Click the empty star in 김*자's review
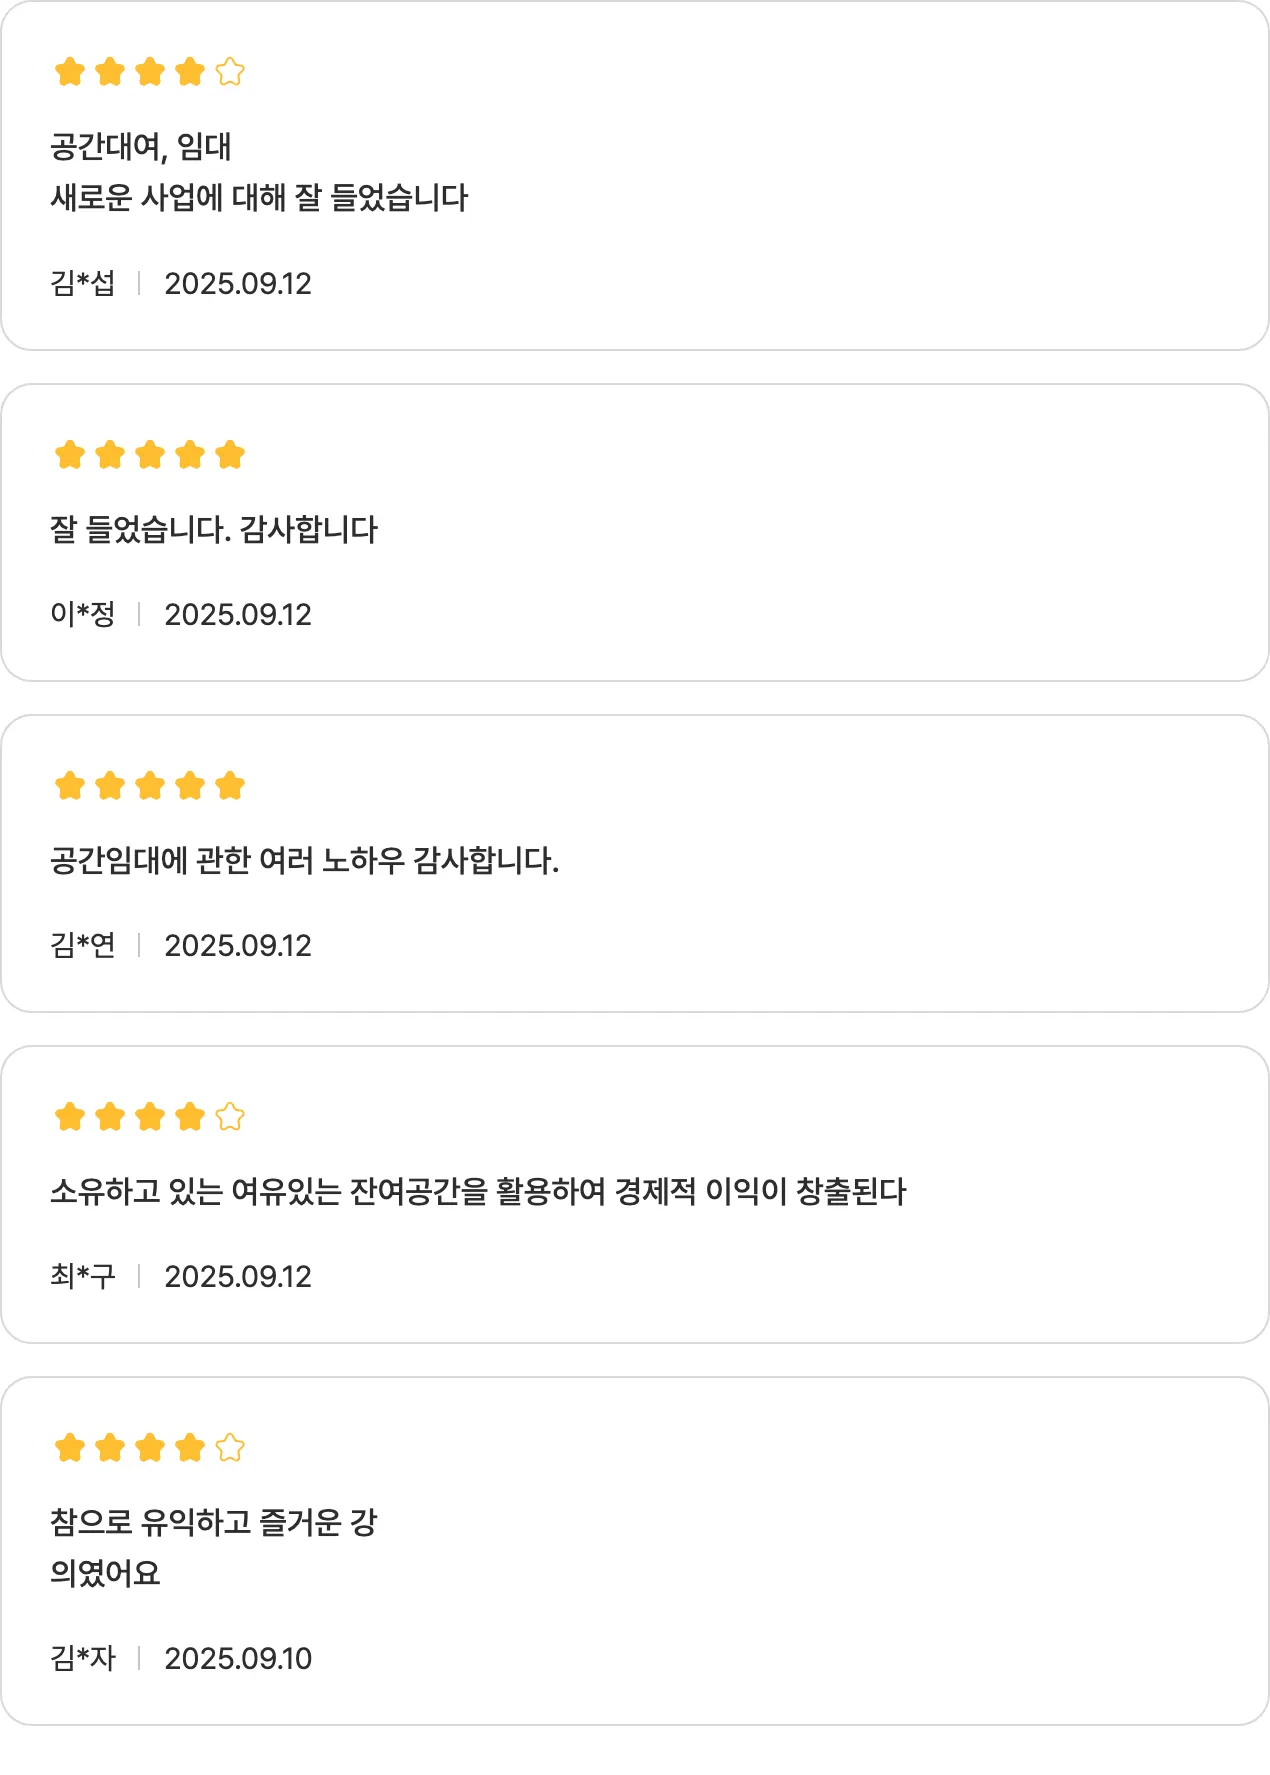Screen dimensions: 1270x1775 pyautogui.click(x=230, y=1448)
